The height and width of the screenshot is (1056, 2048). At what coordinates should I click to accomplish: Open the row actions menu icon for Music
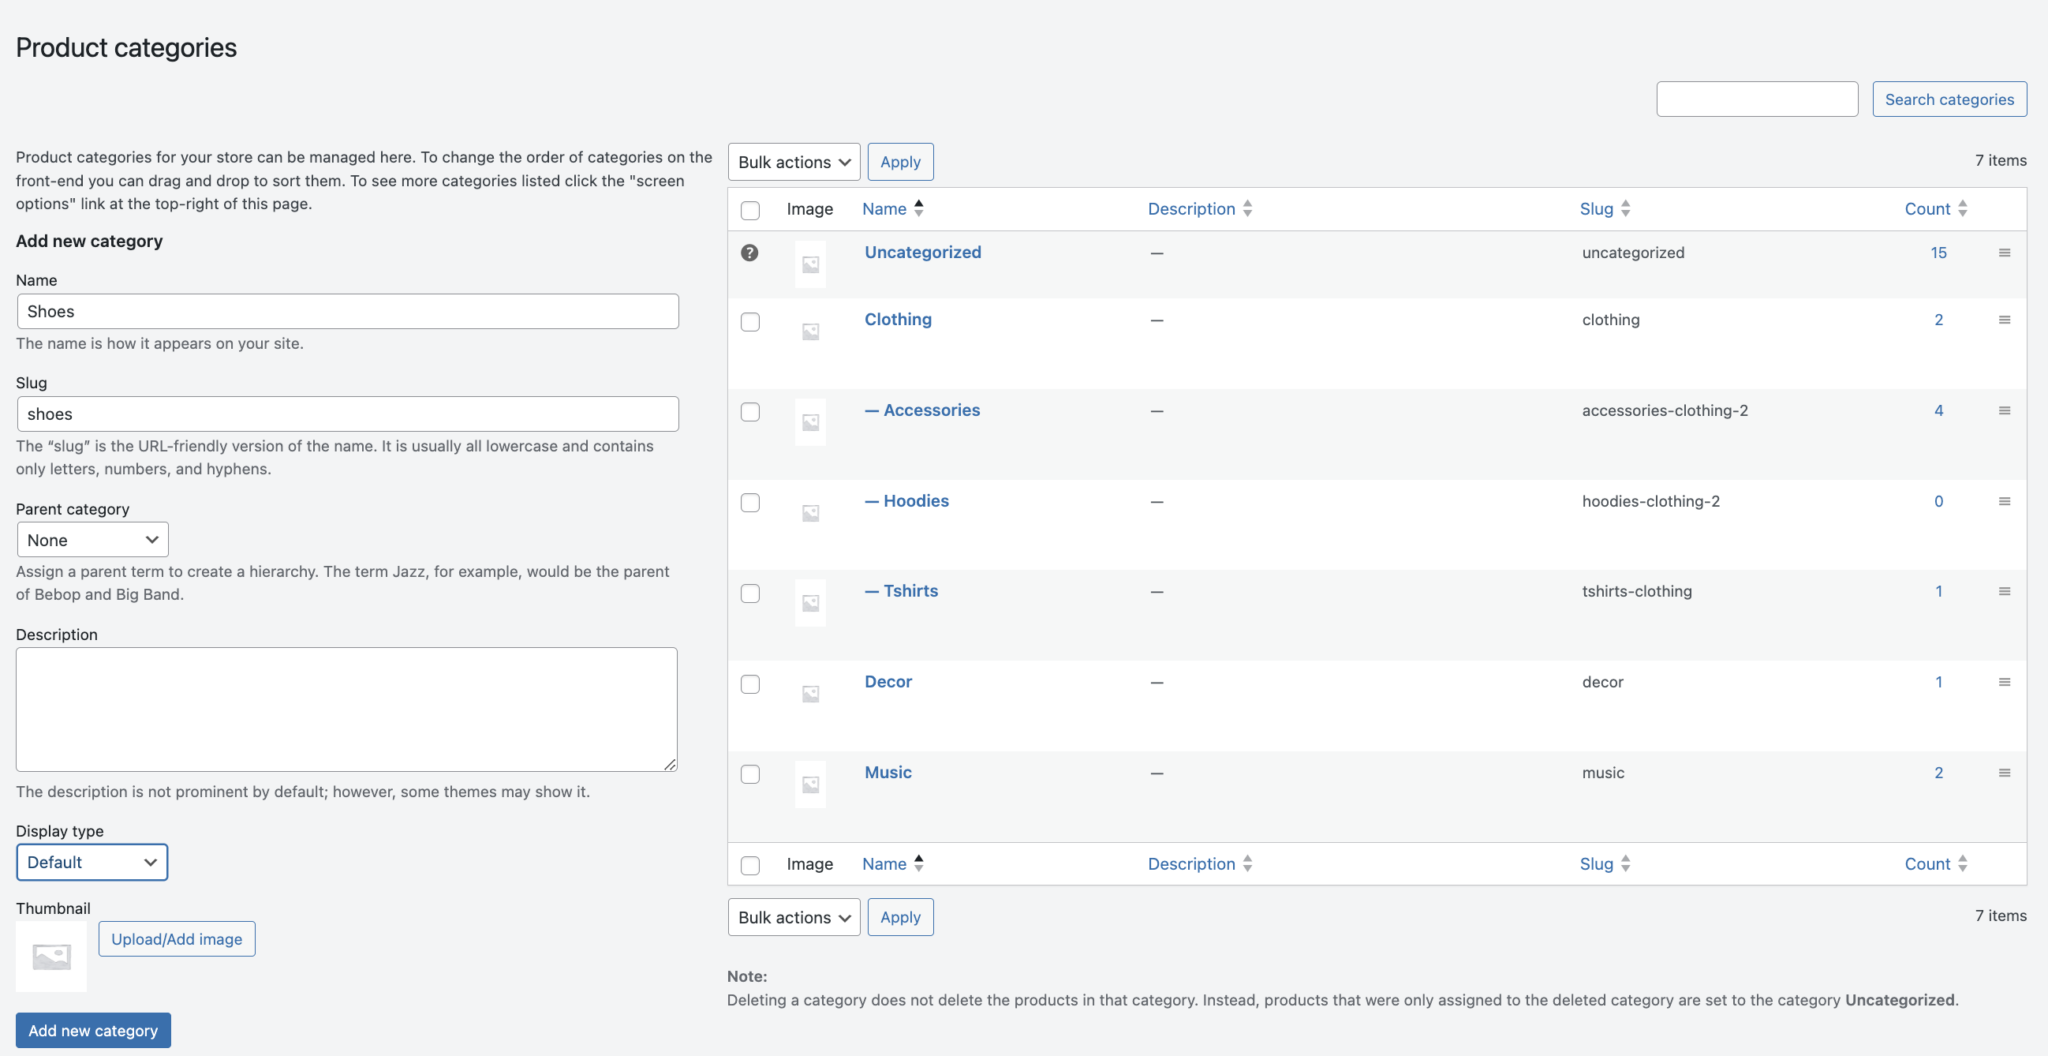click(x=2006, y=772)
